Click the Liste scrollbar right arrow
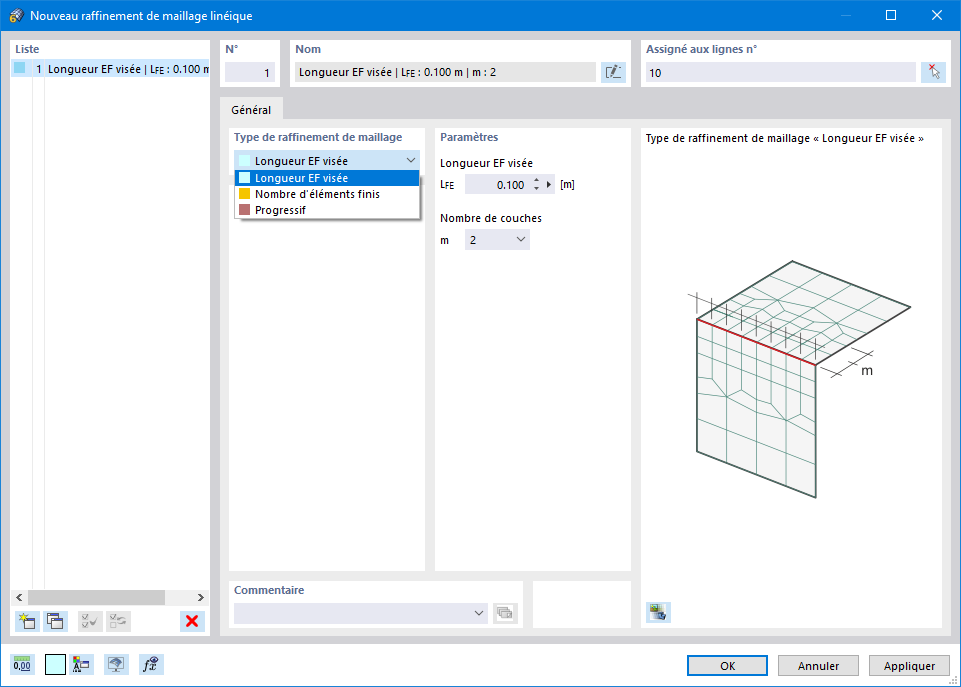Image resolution: width=961 pixels, height=687 pixels. 201,598
